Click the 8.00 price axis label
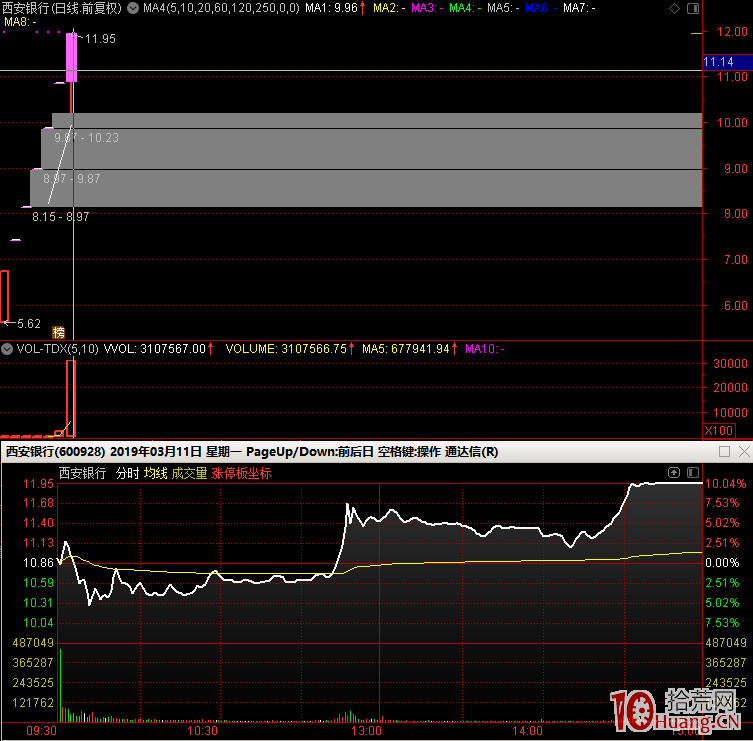Screen dimensions: 753x741 click(x=735, y=213)
